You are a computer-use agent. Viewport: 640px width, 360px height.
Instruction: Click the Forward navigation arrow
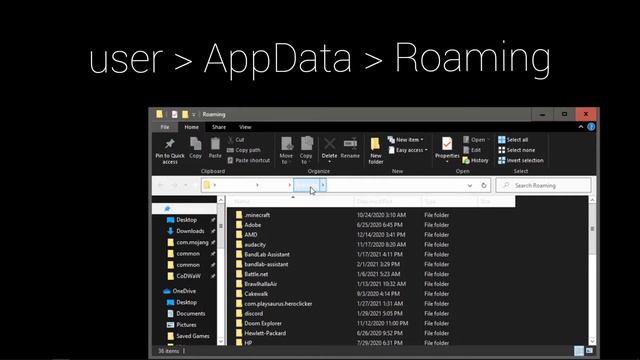tap(174, 185)
